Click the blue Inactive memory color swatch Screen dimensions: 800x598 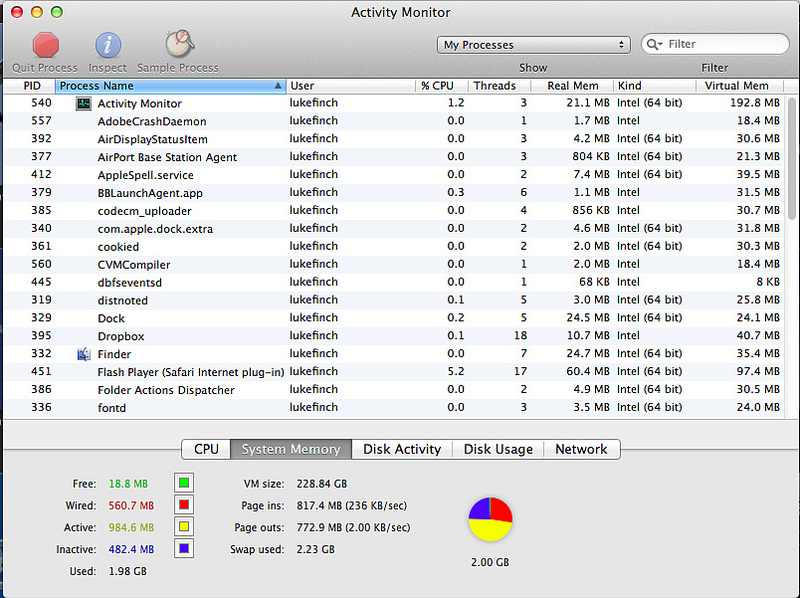[184, 549]
